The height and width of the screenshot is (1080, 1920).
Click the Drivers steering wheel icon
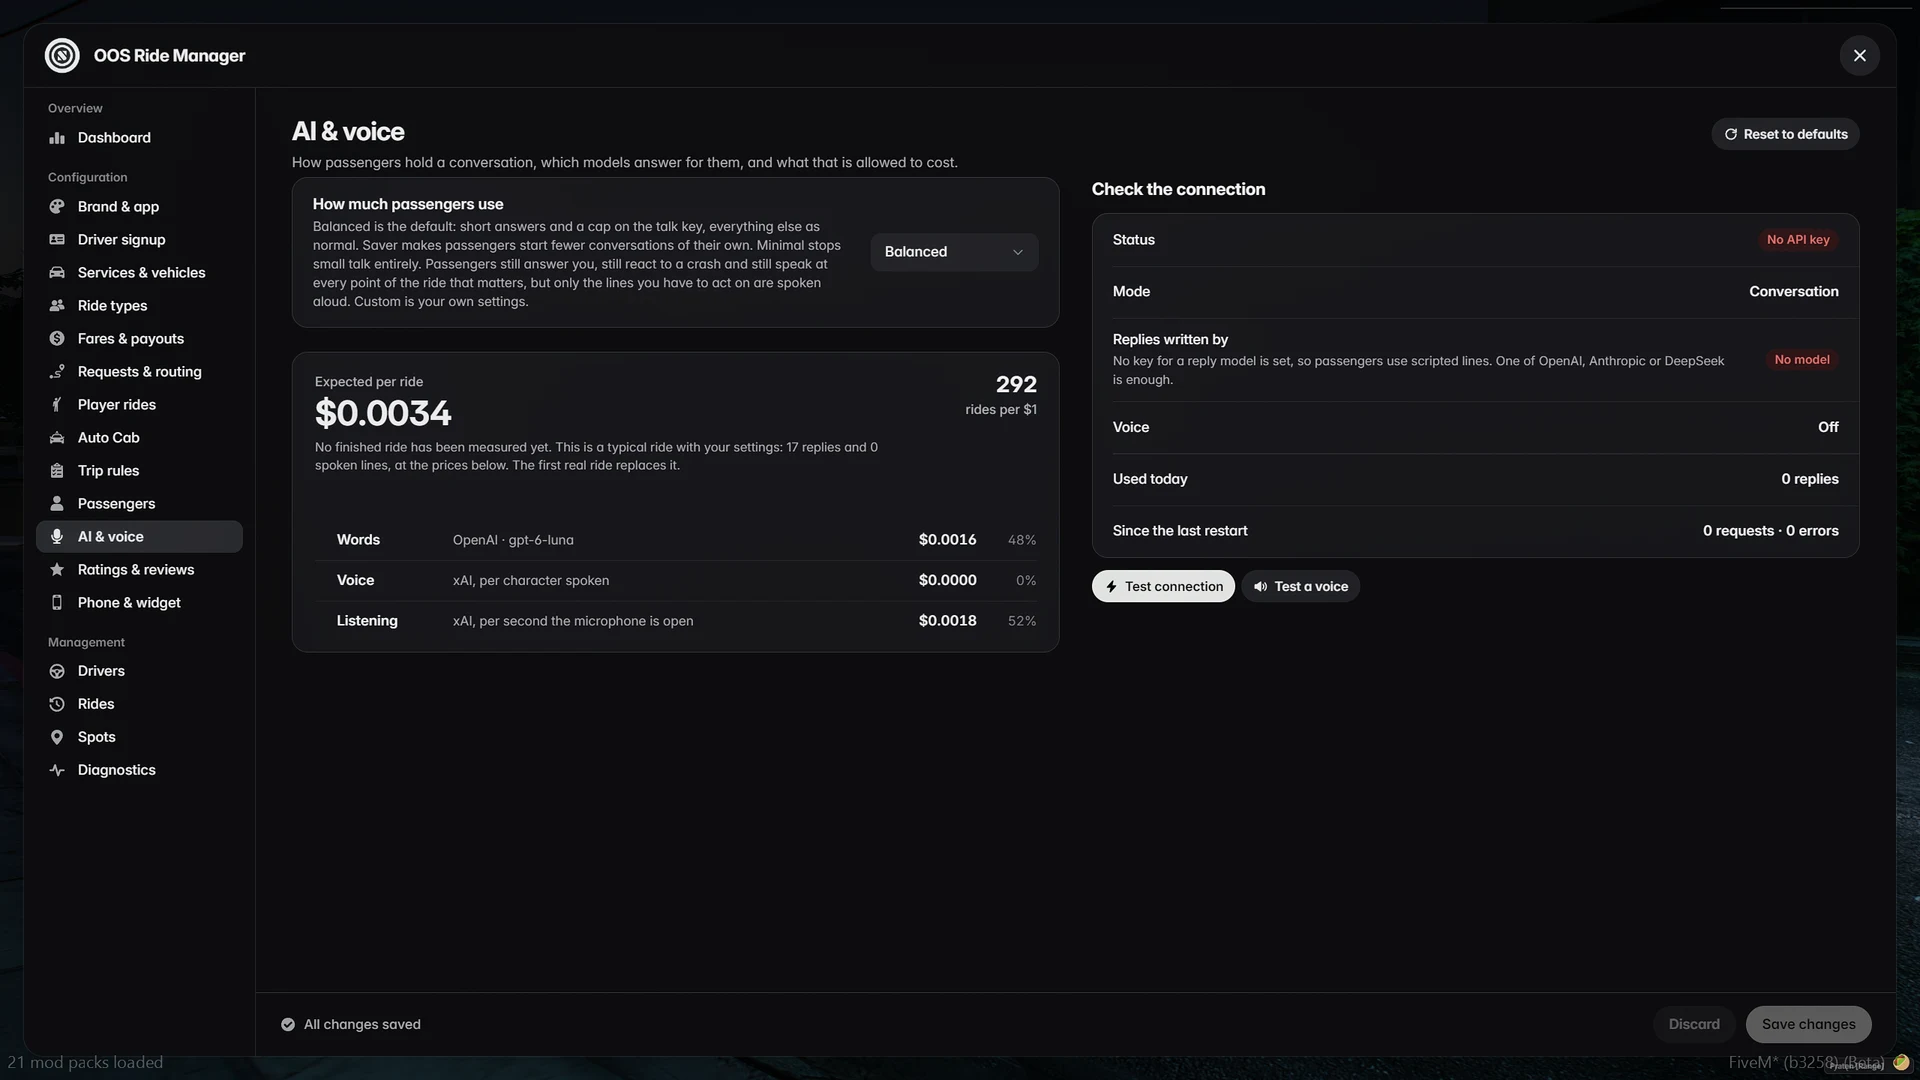click(x=57, y=671)
